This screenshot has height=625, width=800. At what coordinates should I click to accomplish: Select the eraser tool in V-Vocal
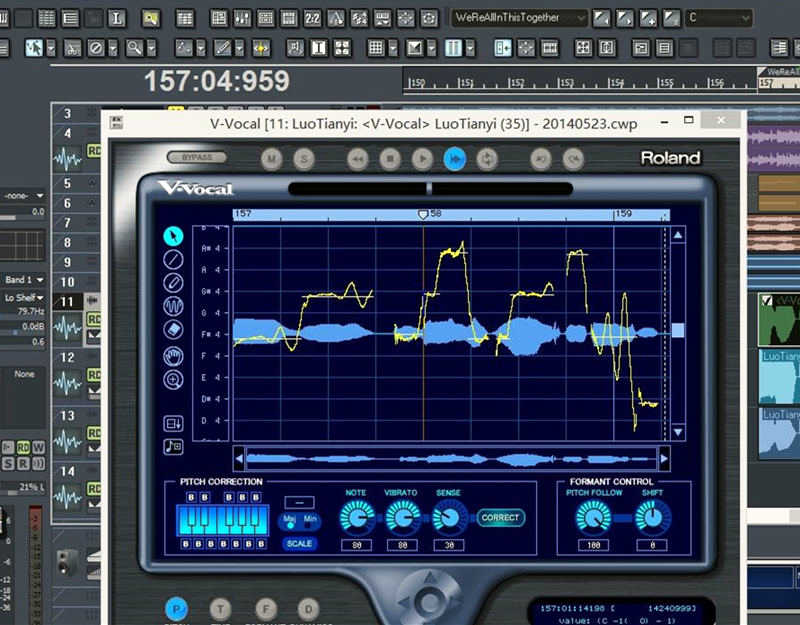[x=173, y=330]
